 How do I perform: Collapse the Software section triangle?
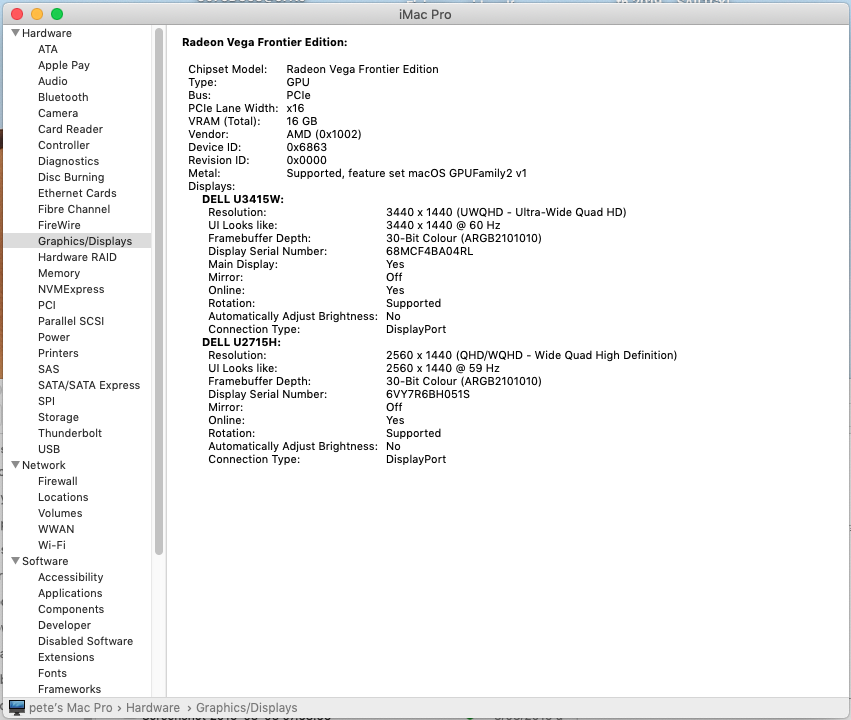(x=15, y=560)
